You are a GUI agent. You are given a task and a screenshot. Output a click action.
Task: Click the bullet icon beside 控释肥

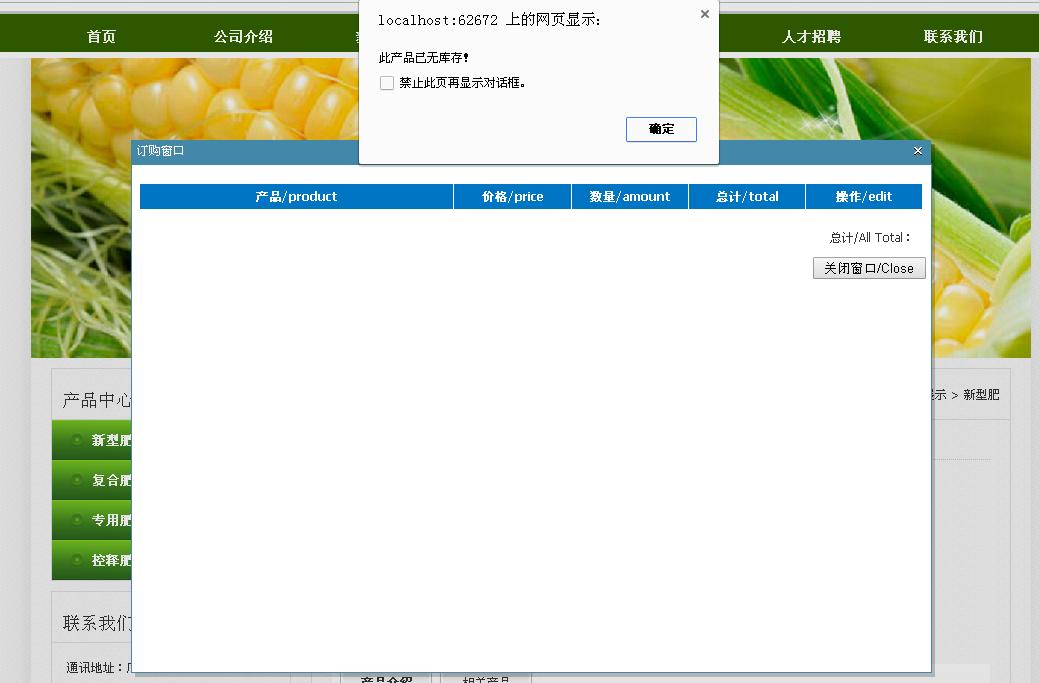(77, 560)
